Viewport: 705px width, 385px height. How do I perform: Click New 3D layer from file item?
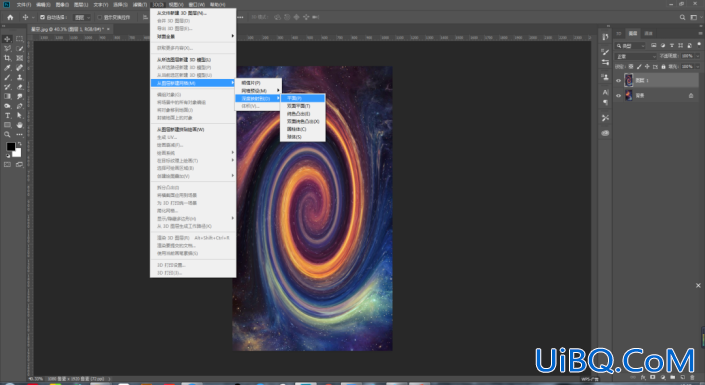pyautogui.click(x=192, y=13)
